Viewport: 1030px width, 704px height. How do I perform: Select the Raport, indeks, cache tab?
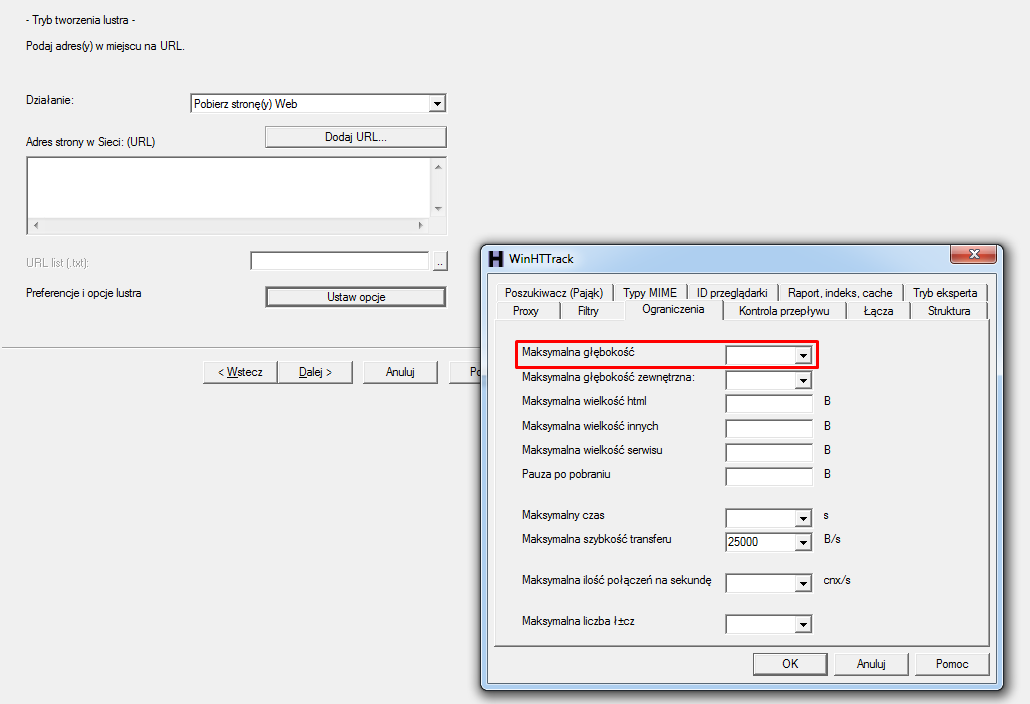(840, 293)
